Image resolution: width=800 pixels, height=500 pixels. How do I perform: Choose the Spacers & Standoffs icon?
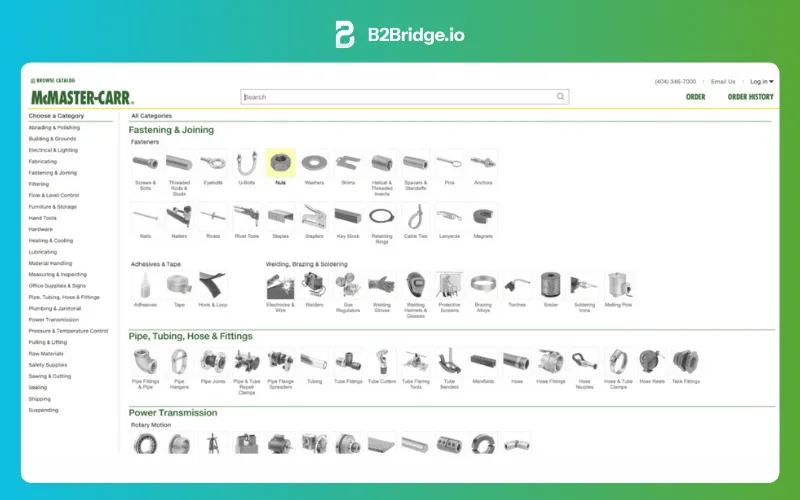point(415,163)
